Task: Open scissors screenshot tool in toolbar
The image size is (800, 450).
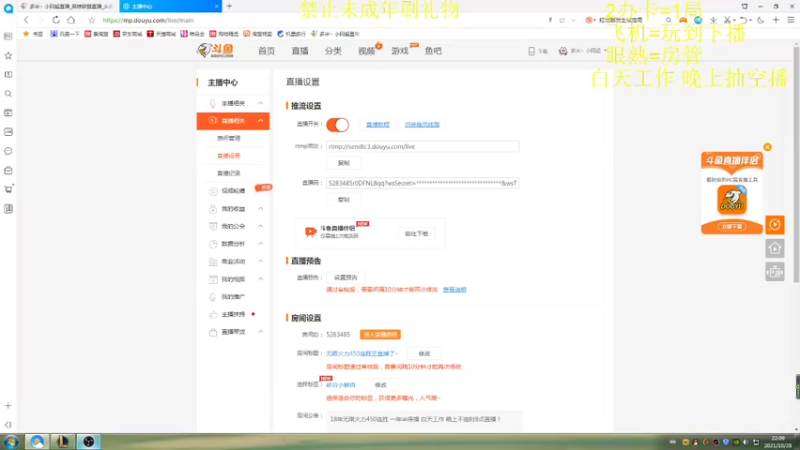Action: pyautogui.click(x=728, y=20)
